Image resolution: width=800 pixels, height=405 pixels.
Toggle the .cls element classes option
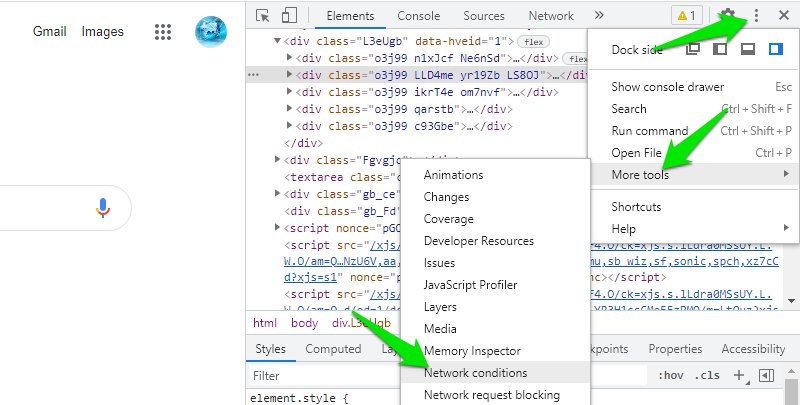coord(707,375)
